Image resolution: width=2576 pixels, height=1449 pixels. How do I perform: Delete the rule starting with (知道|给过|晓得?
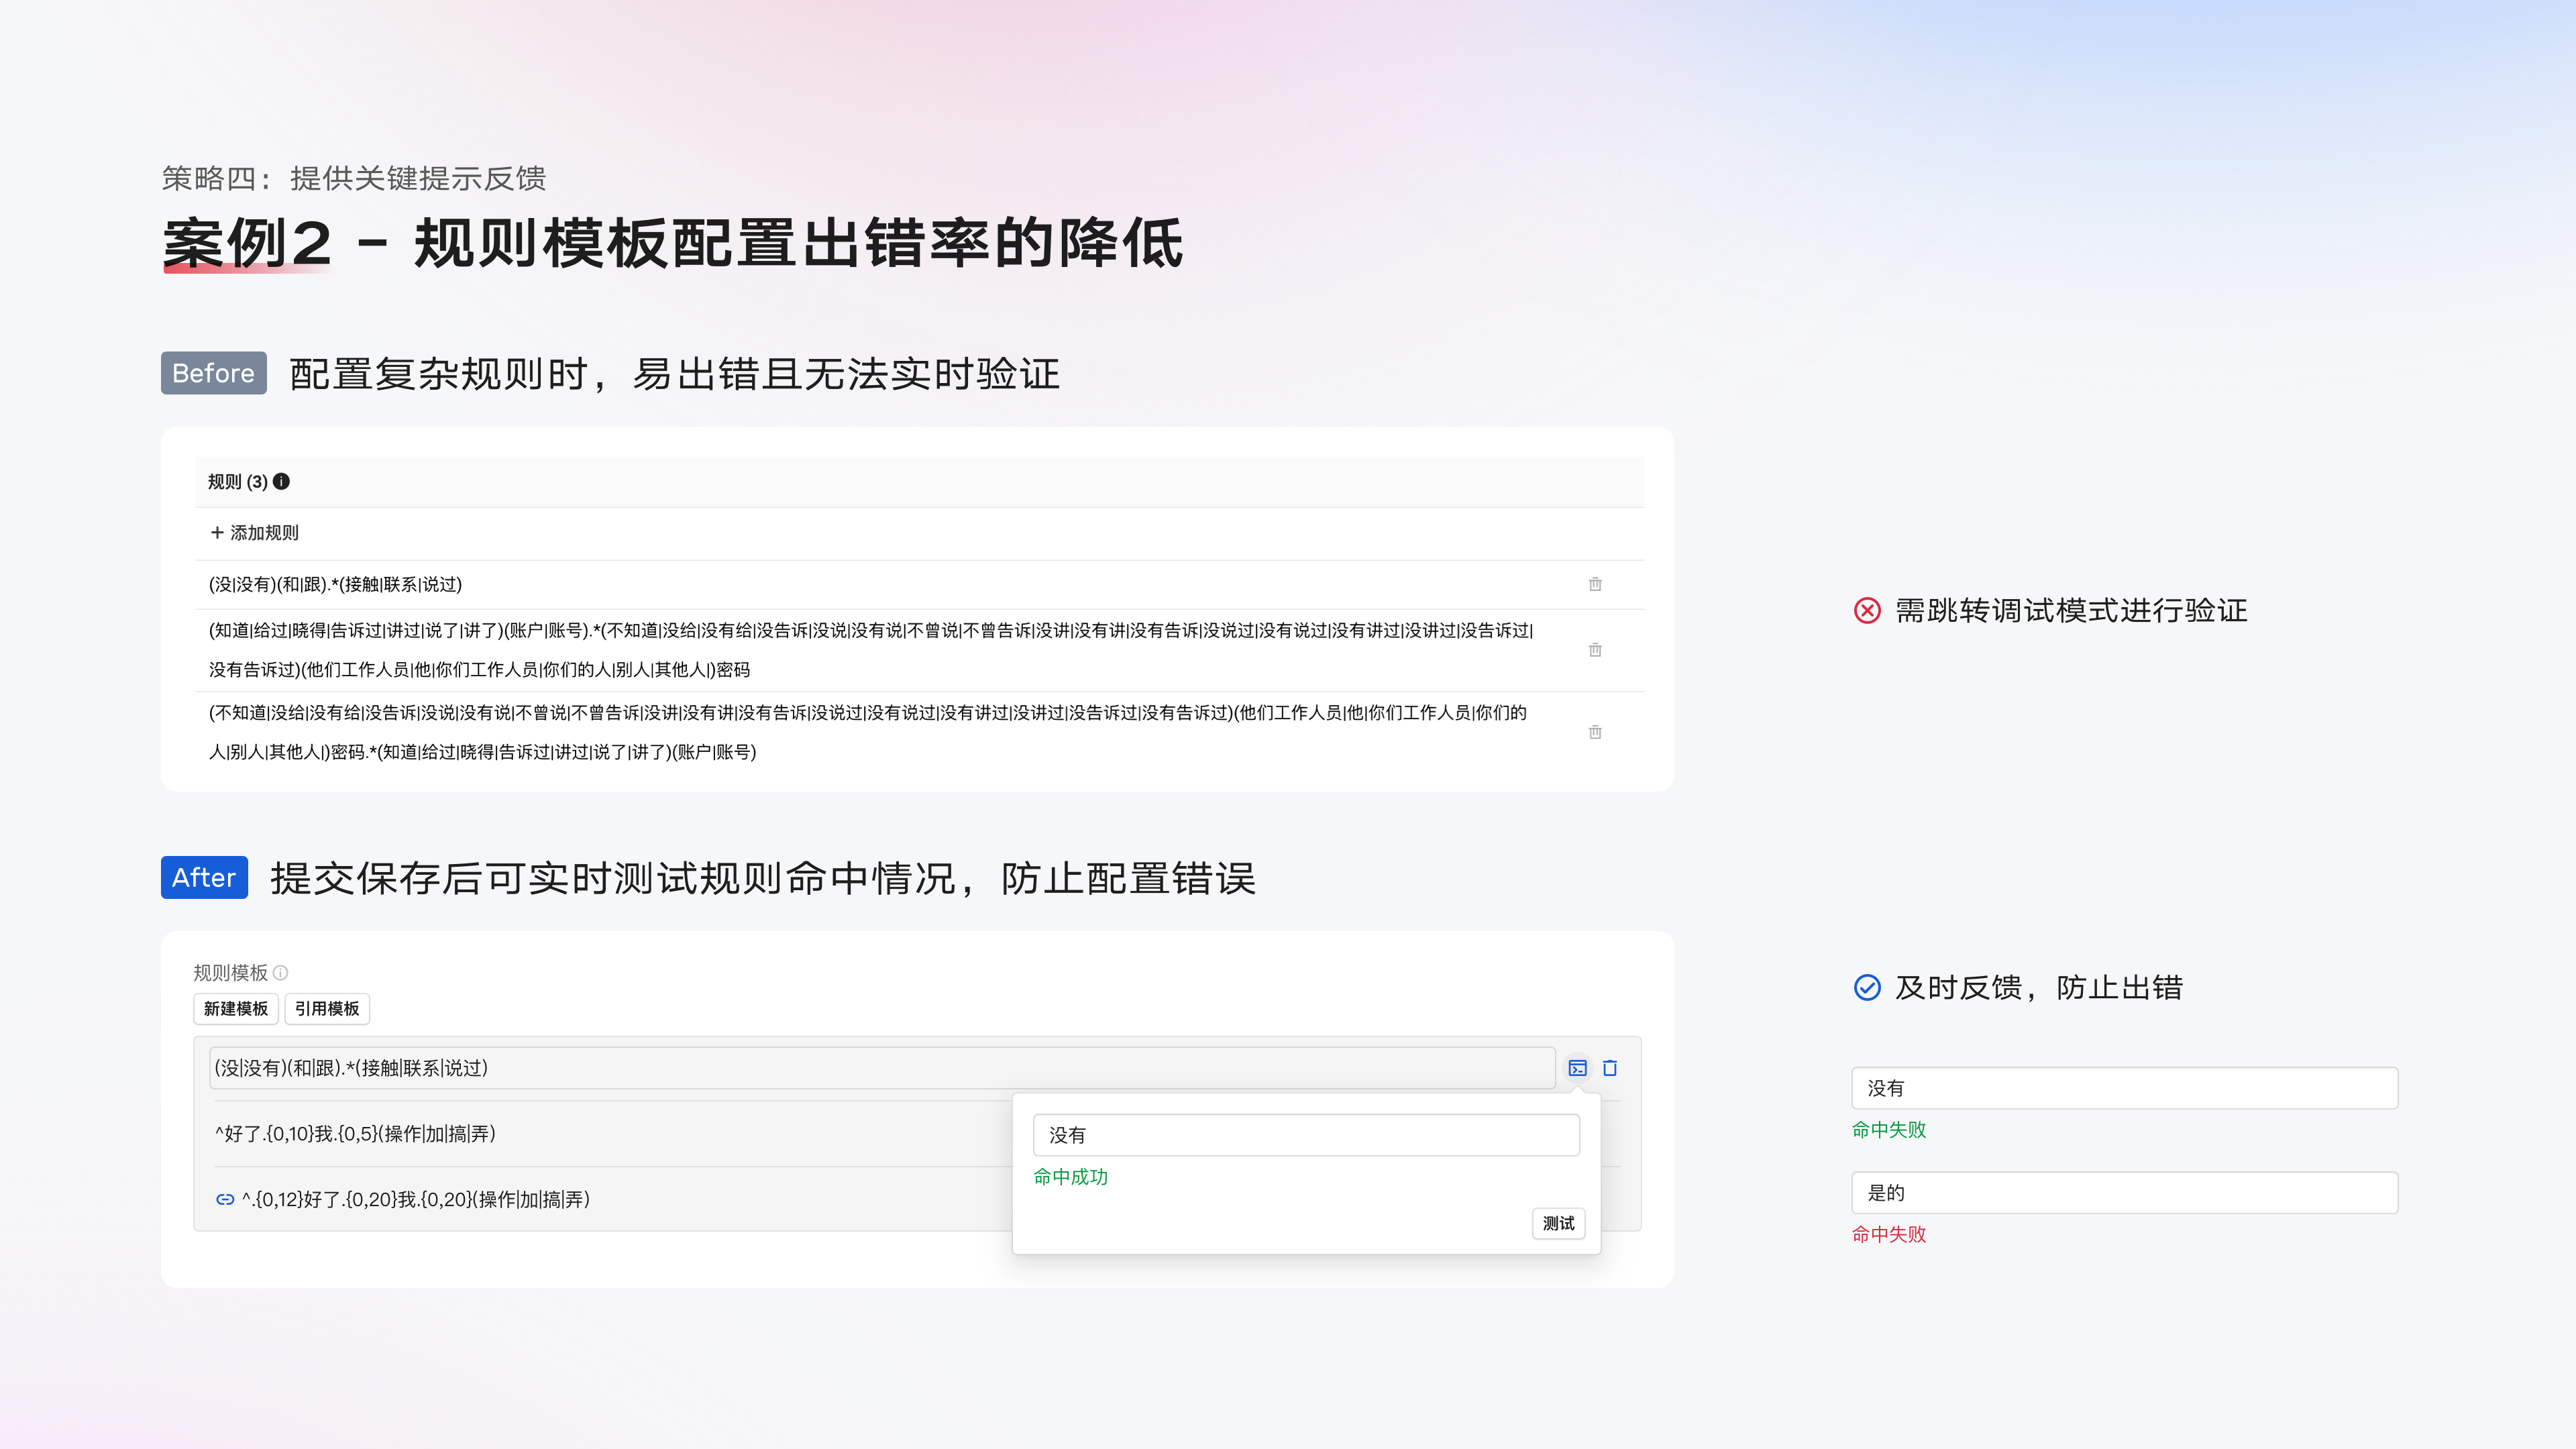(1595, 650)
